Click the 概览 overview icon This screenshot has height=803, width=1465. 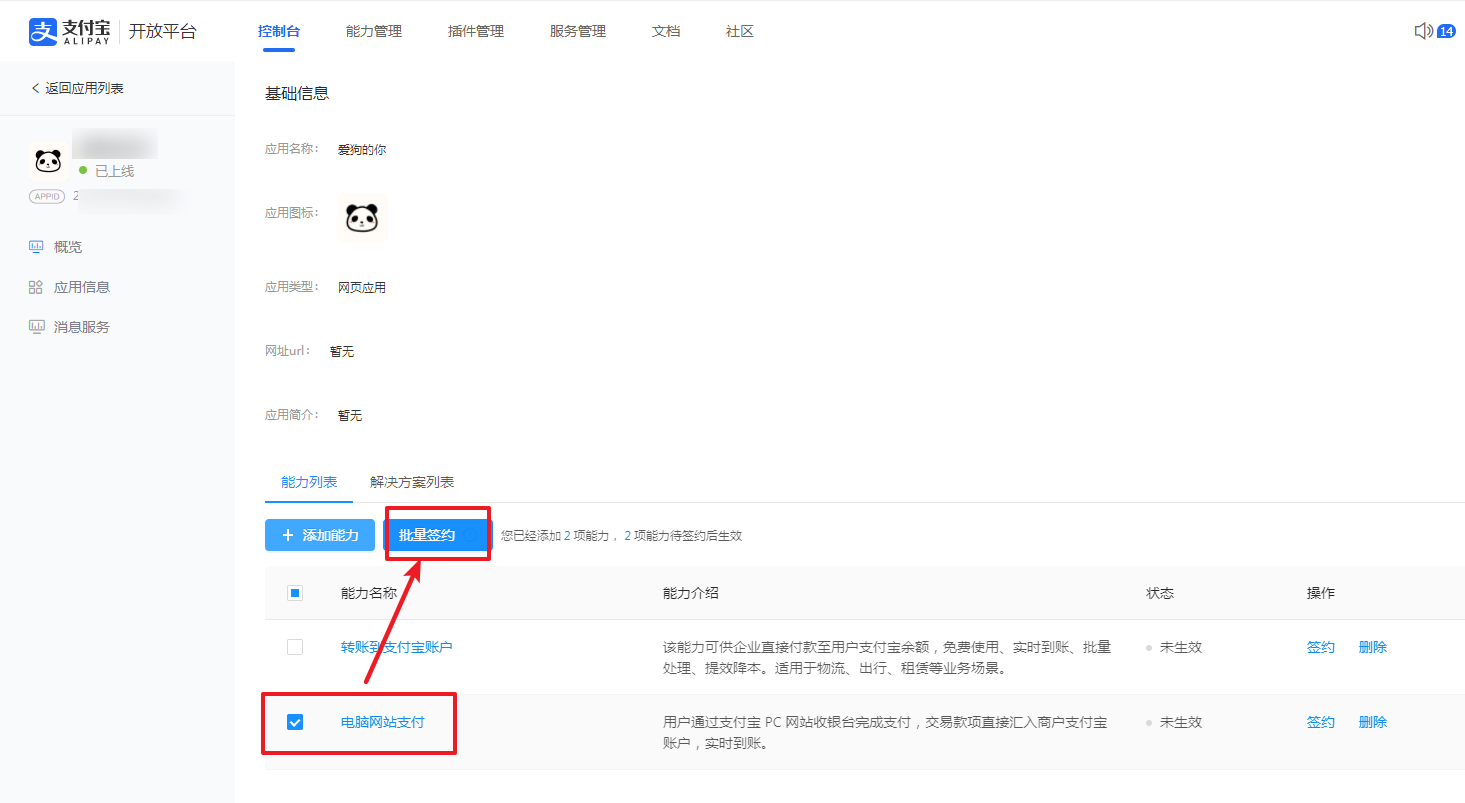click(x=36, y=247)
